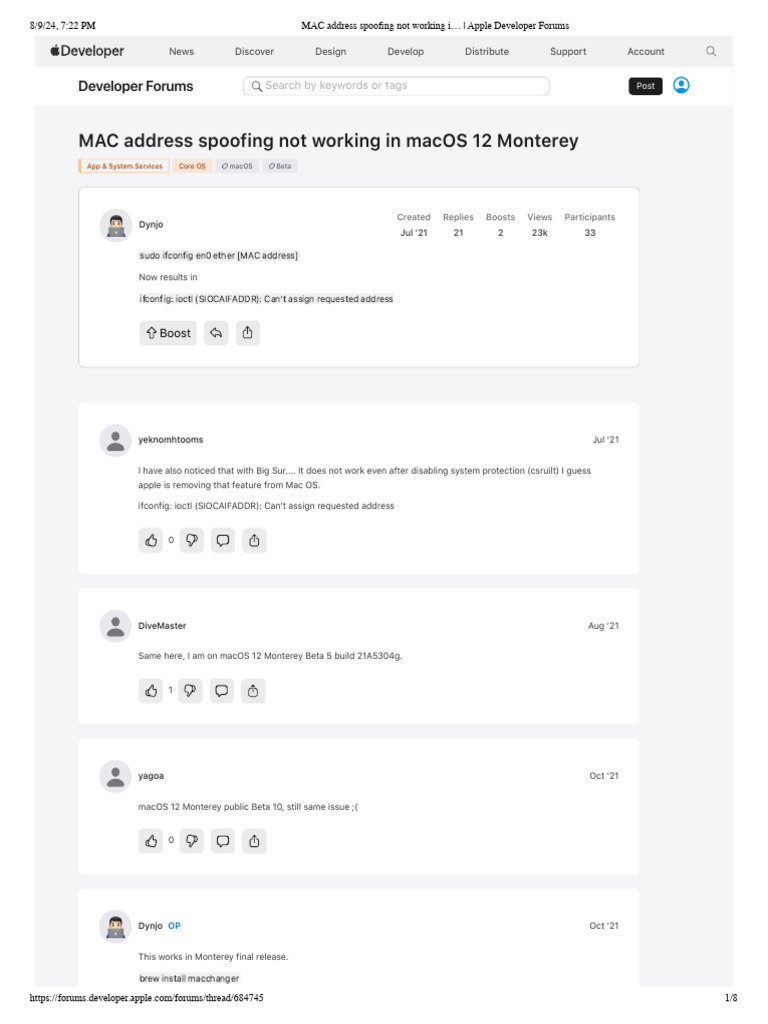Open the user profile icon beside Post
This screenshot has width=768, height=1024.
[681, 85]
